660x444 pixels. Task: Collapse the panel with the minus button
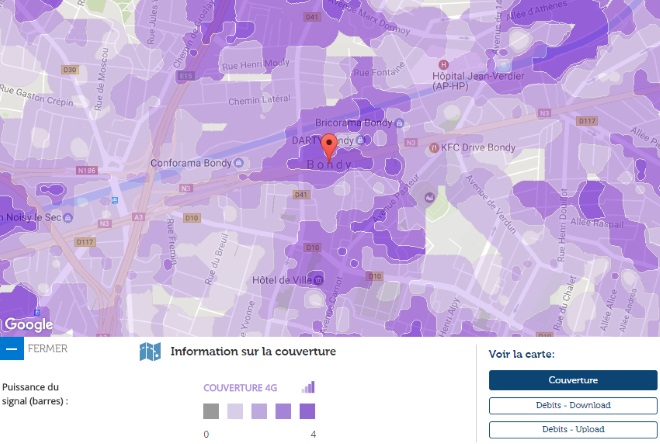coord(11,349)
